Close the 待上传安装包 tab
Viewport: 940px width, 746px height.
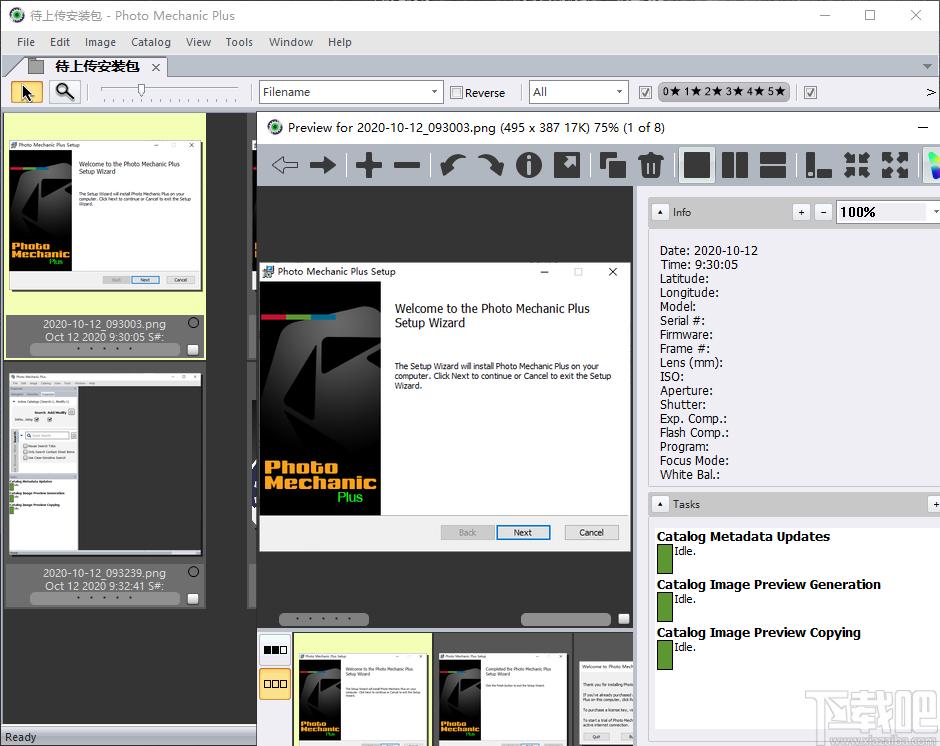pyautogui.click(x=156, y=67)
